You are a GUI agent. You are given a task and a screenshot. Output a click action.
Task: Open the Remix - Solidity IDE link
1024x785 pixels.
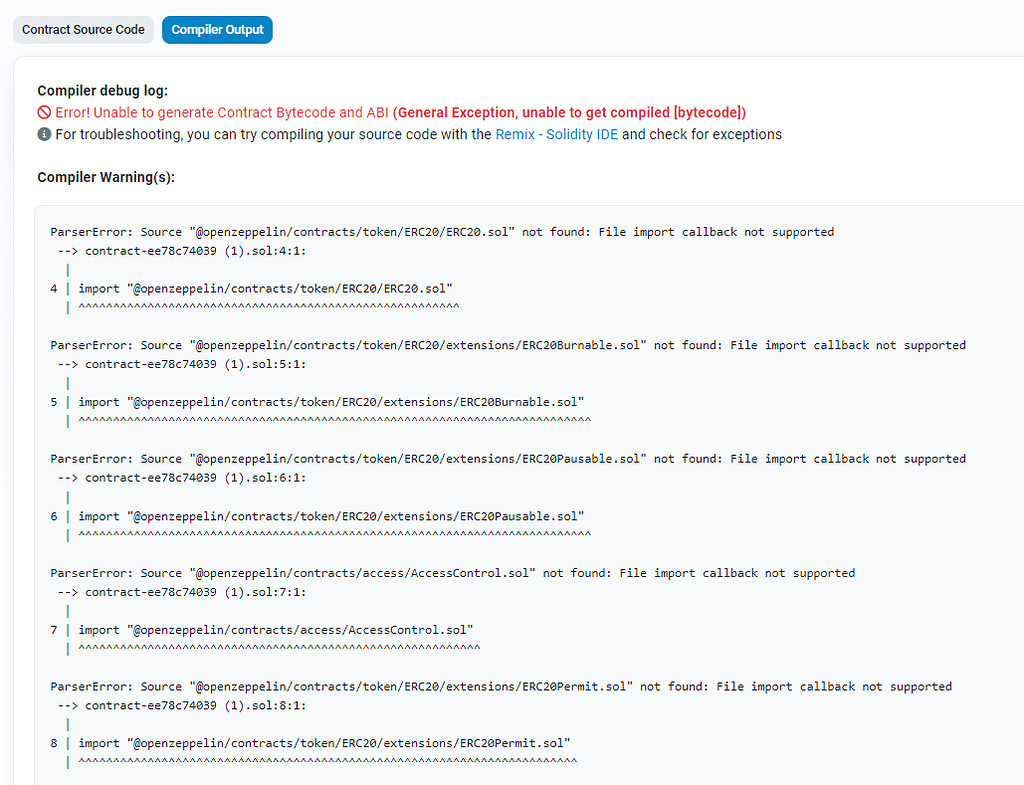(557, 134)
